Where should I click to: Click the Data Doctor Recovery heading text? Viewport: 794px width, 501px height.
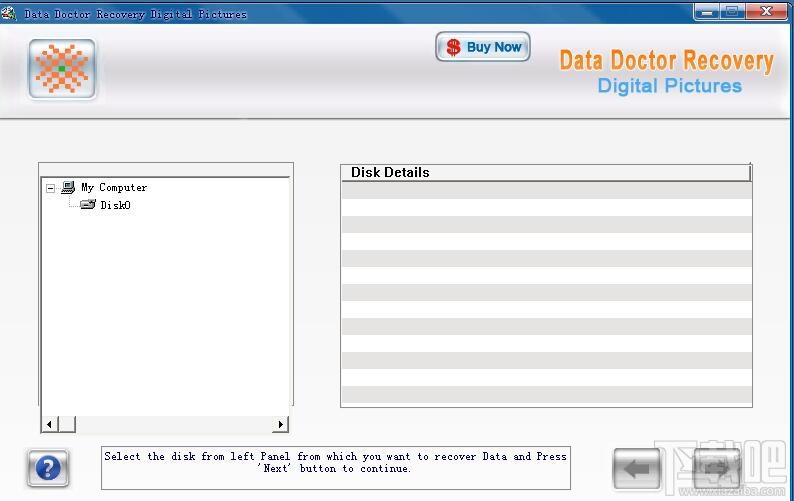point(666,61)
